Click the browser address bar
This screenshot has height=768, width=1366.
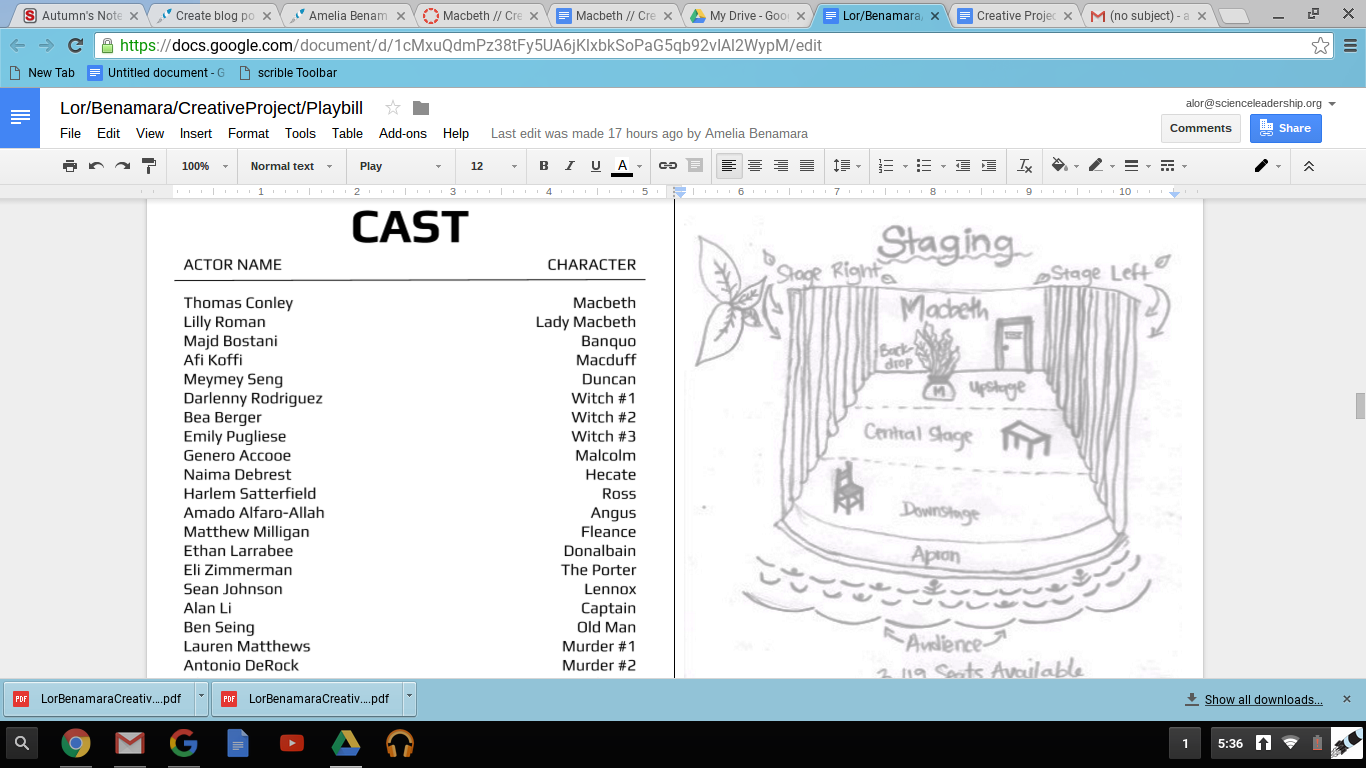click(700, 46)
